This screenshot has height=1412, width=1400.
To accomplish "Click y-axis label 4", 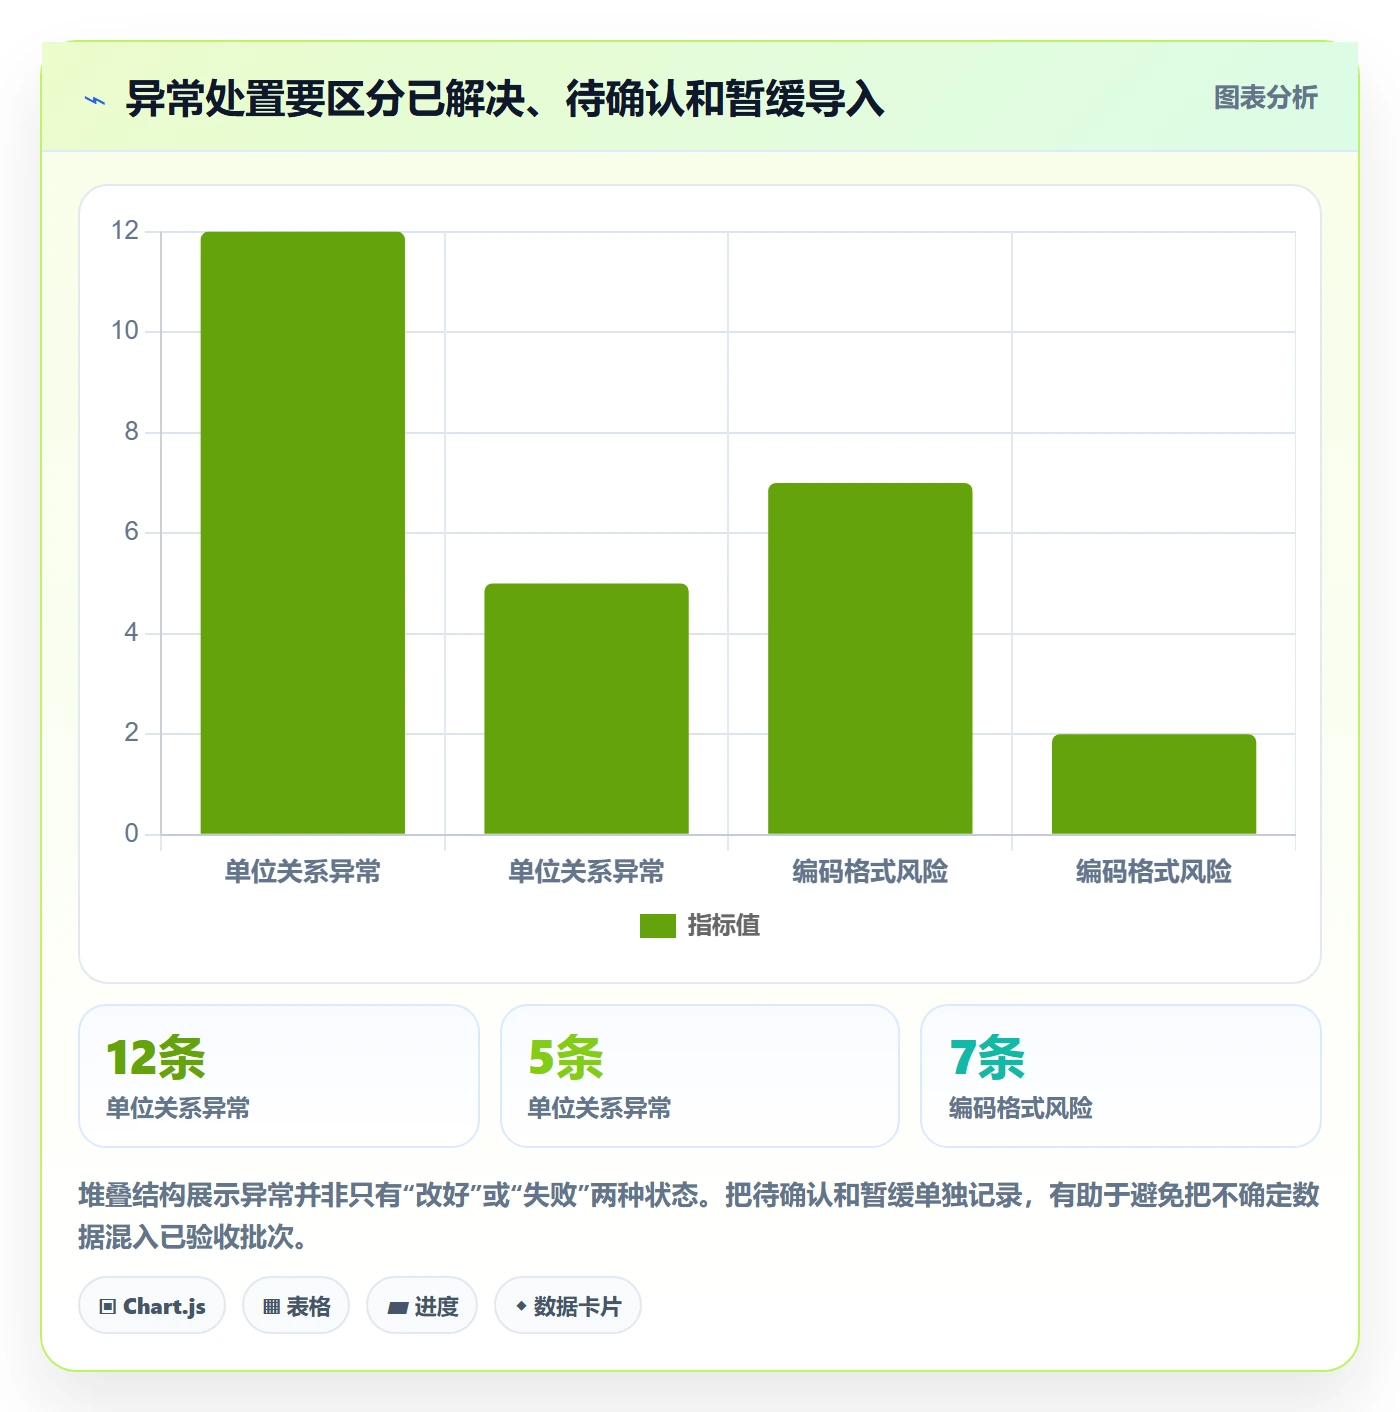I will pyautogui.click(x=131, y=633).
